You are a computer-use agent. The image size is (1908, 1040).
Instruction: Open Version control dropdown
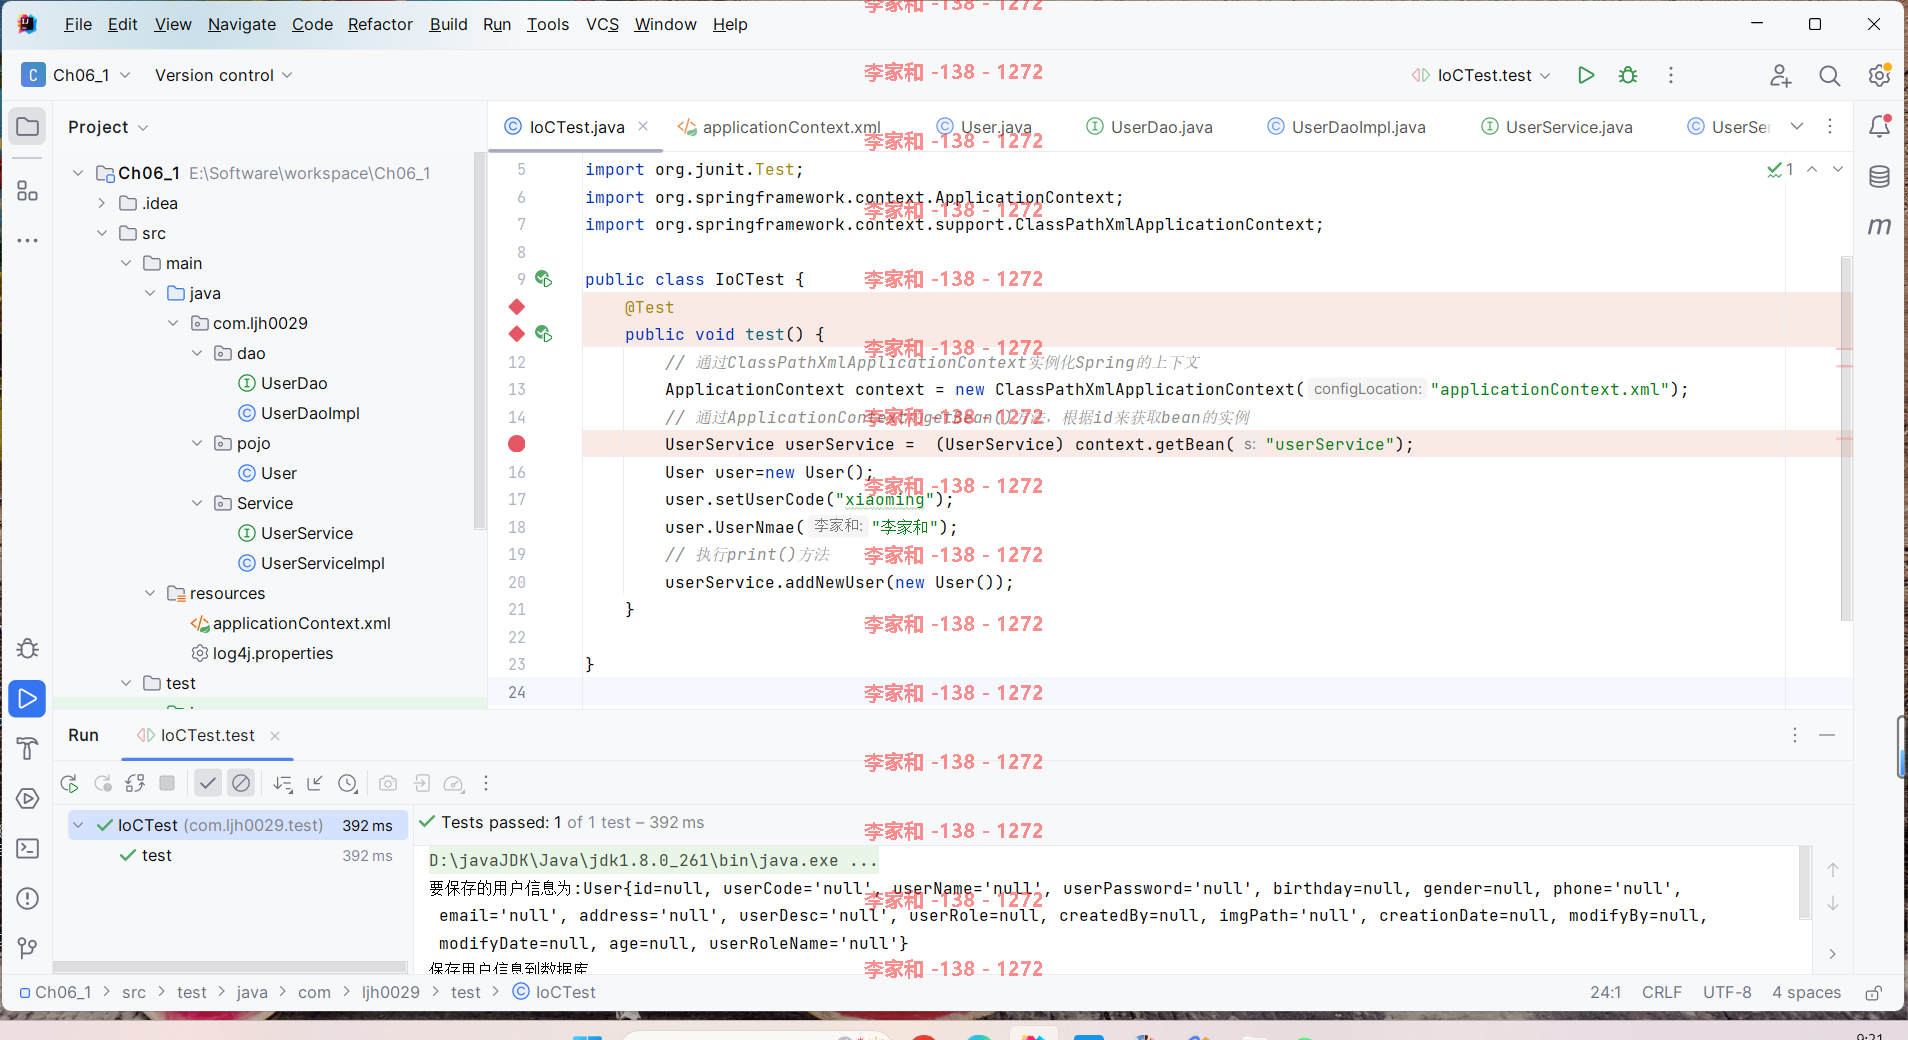[x=223, y=75]
